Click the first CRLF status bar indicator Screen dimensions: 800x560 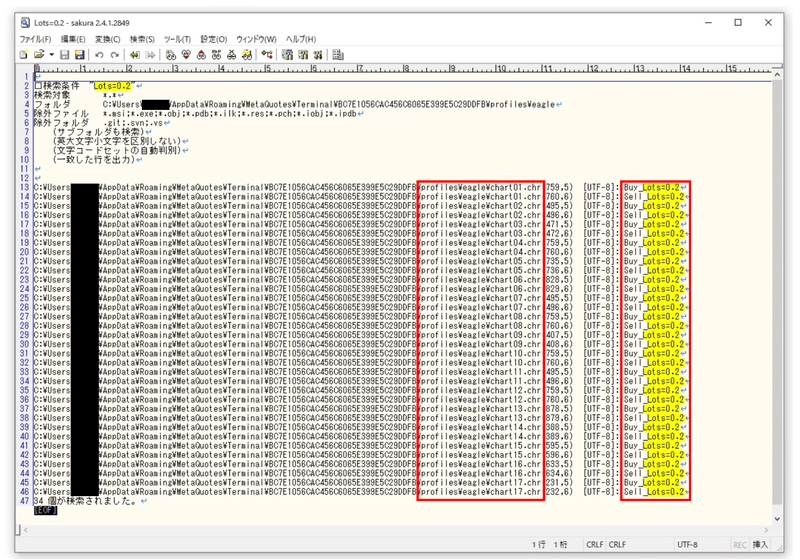pos(594,545)
